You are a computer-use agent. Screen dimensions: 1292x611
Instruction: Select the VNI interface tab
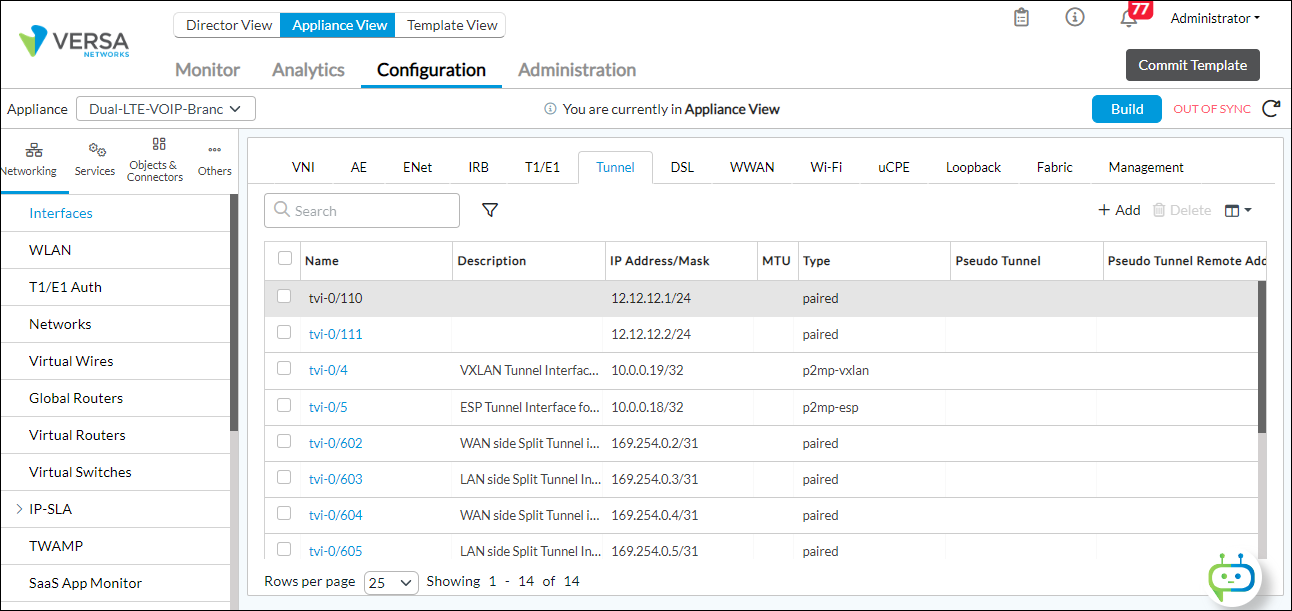tap(303, 167)
